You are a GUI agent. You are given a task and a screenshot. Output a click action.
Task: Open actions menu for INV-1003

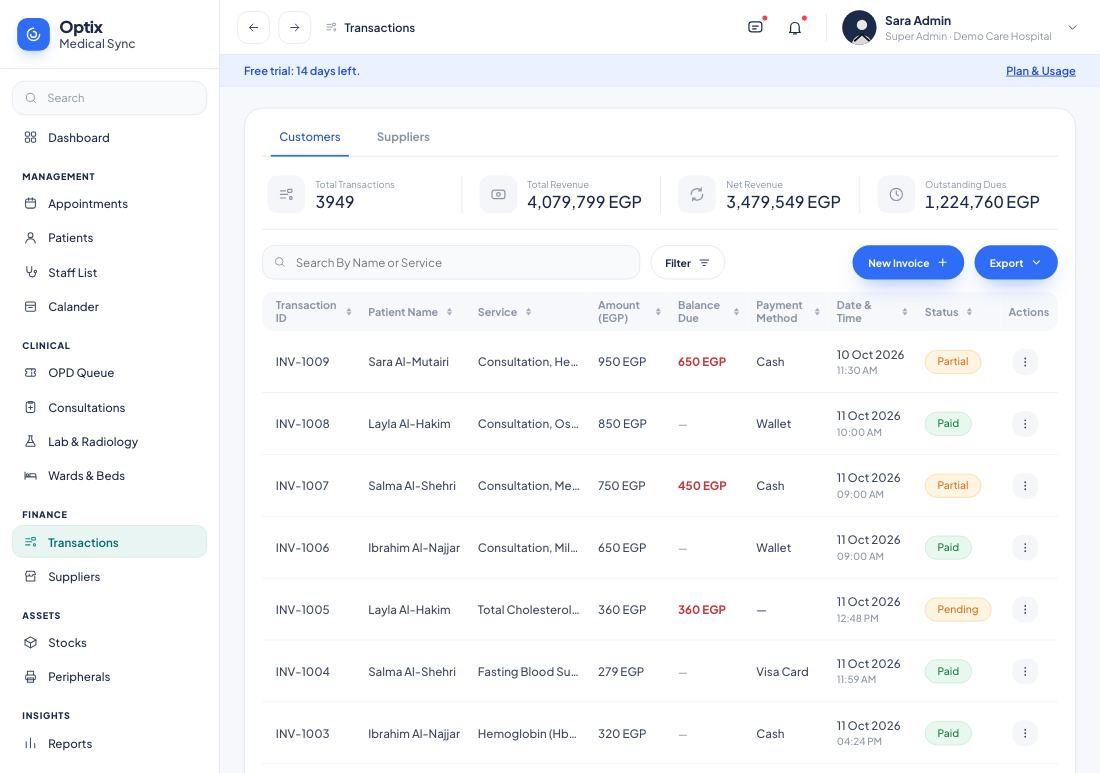tap(1025, 733)
